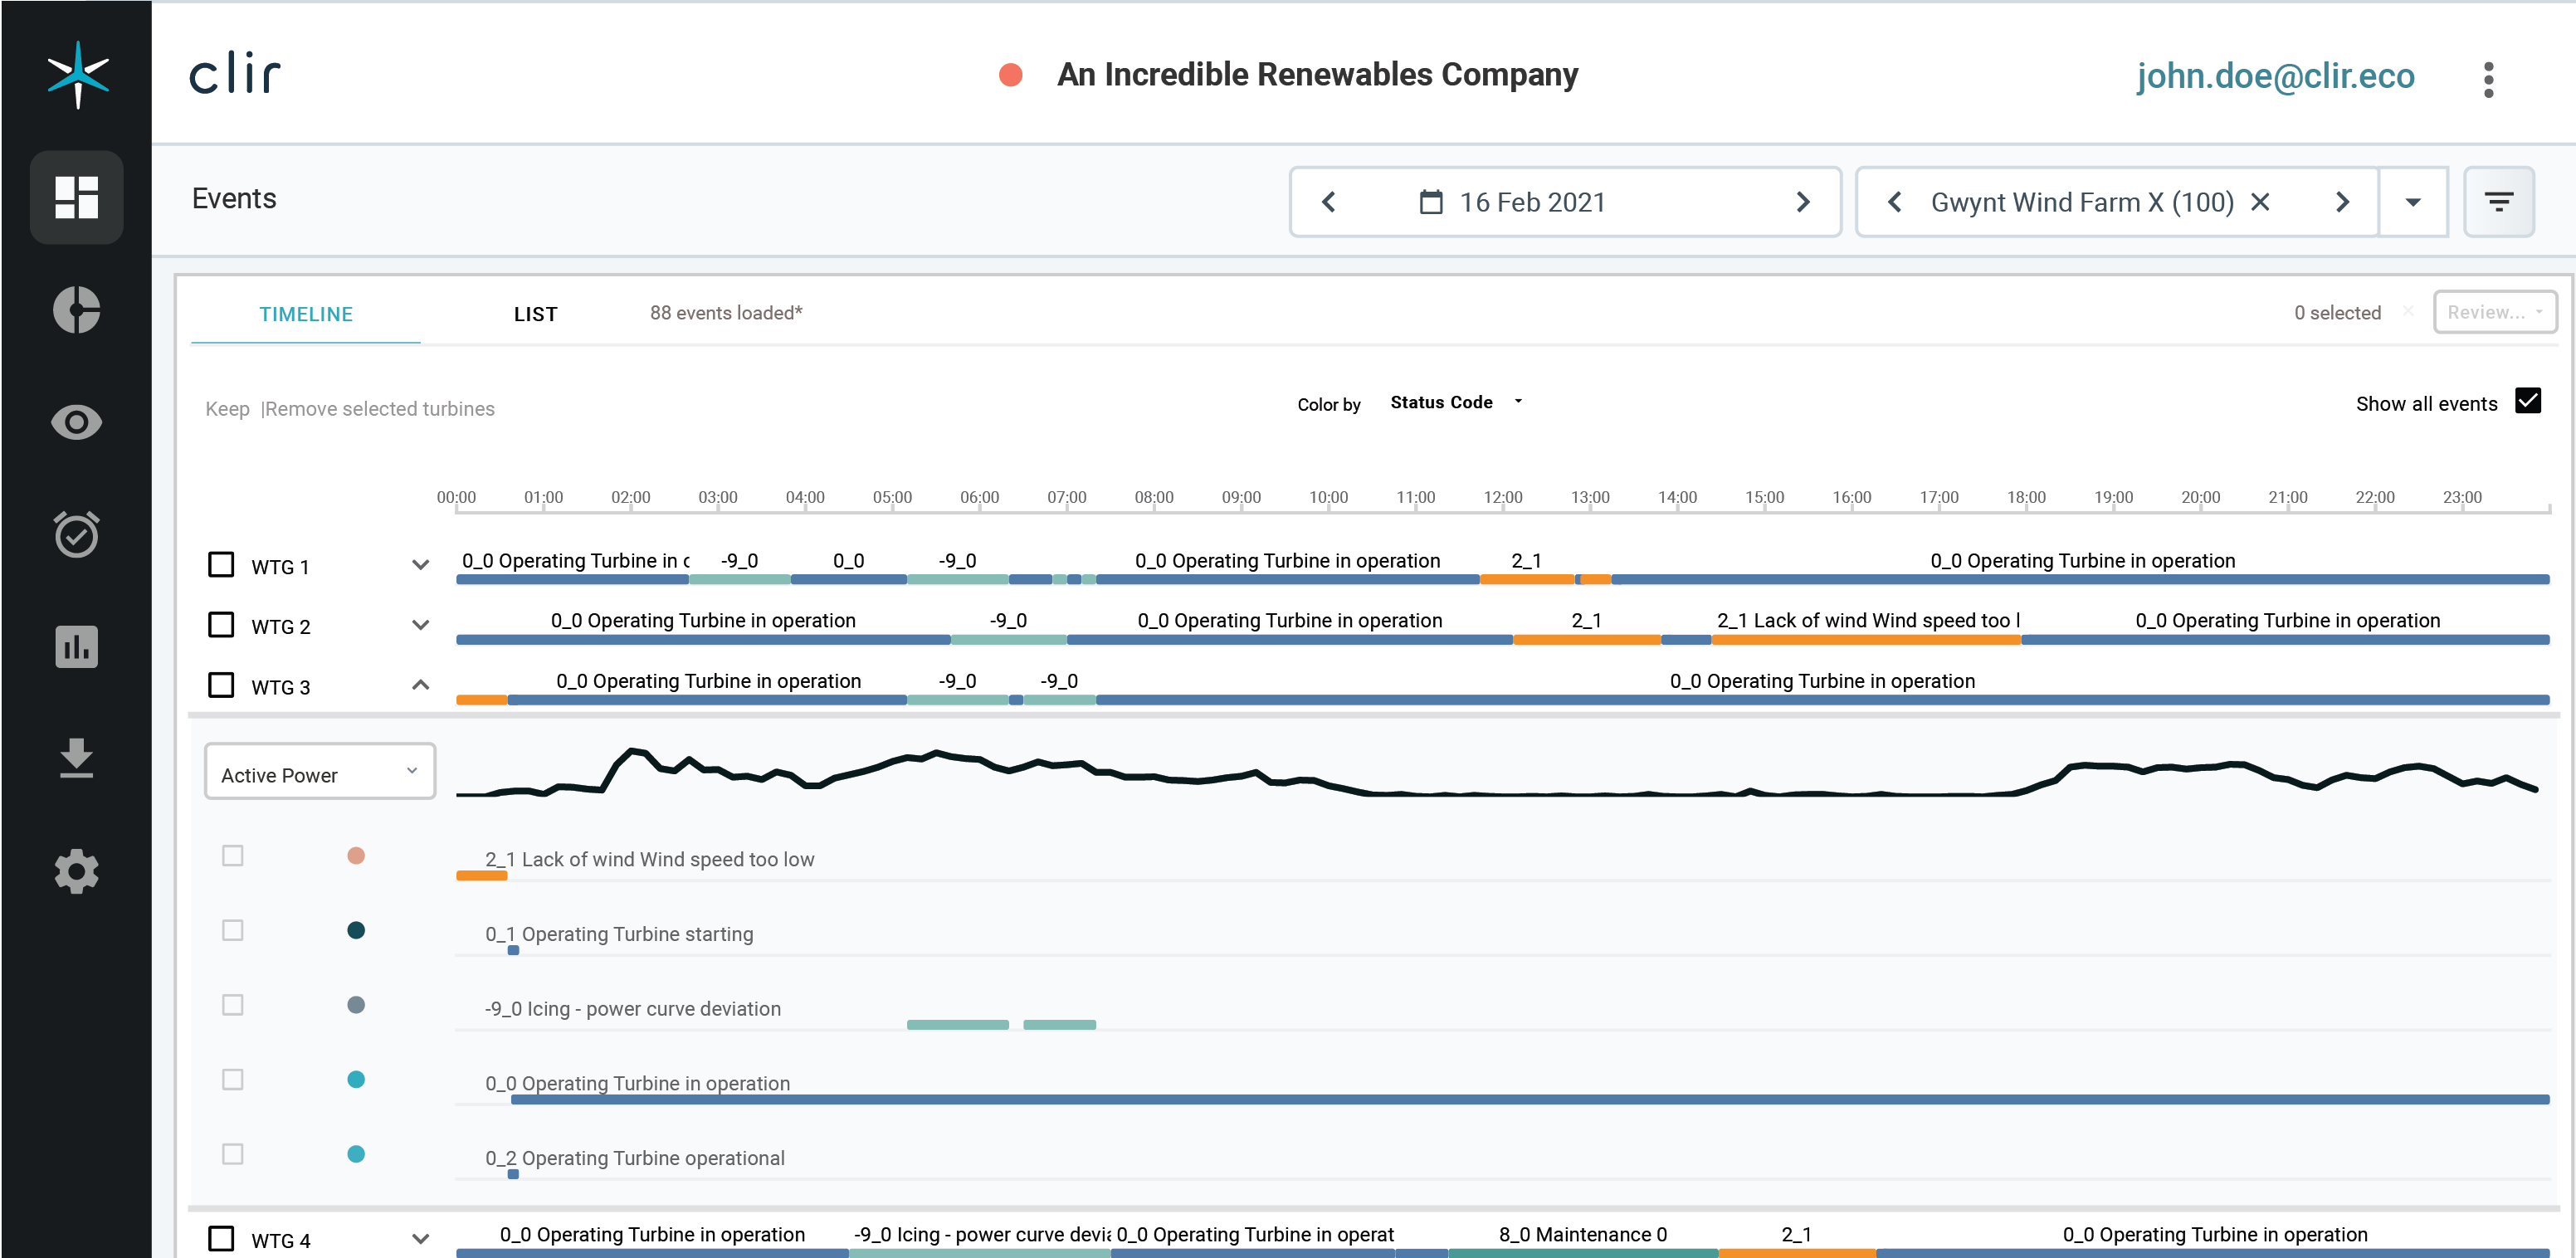Image resolution: width=2576 pixels, height=1258 pixels.
Task: Click the Active Power line chart
Action: (x=1496, y=772)
